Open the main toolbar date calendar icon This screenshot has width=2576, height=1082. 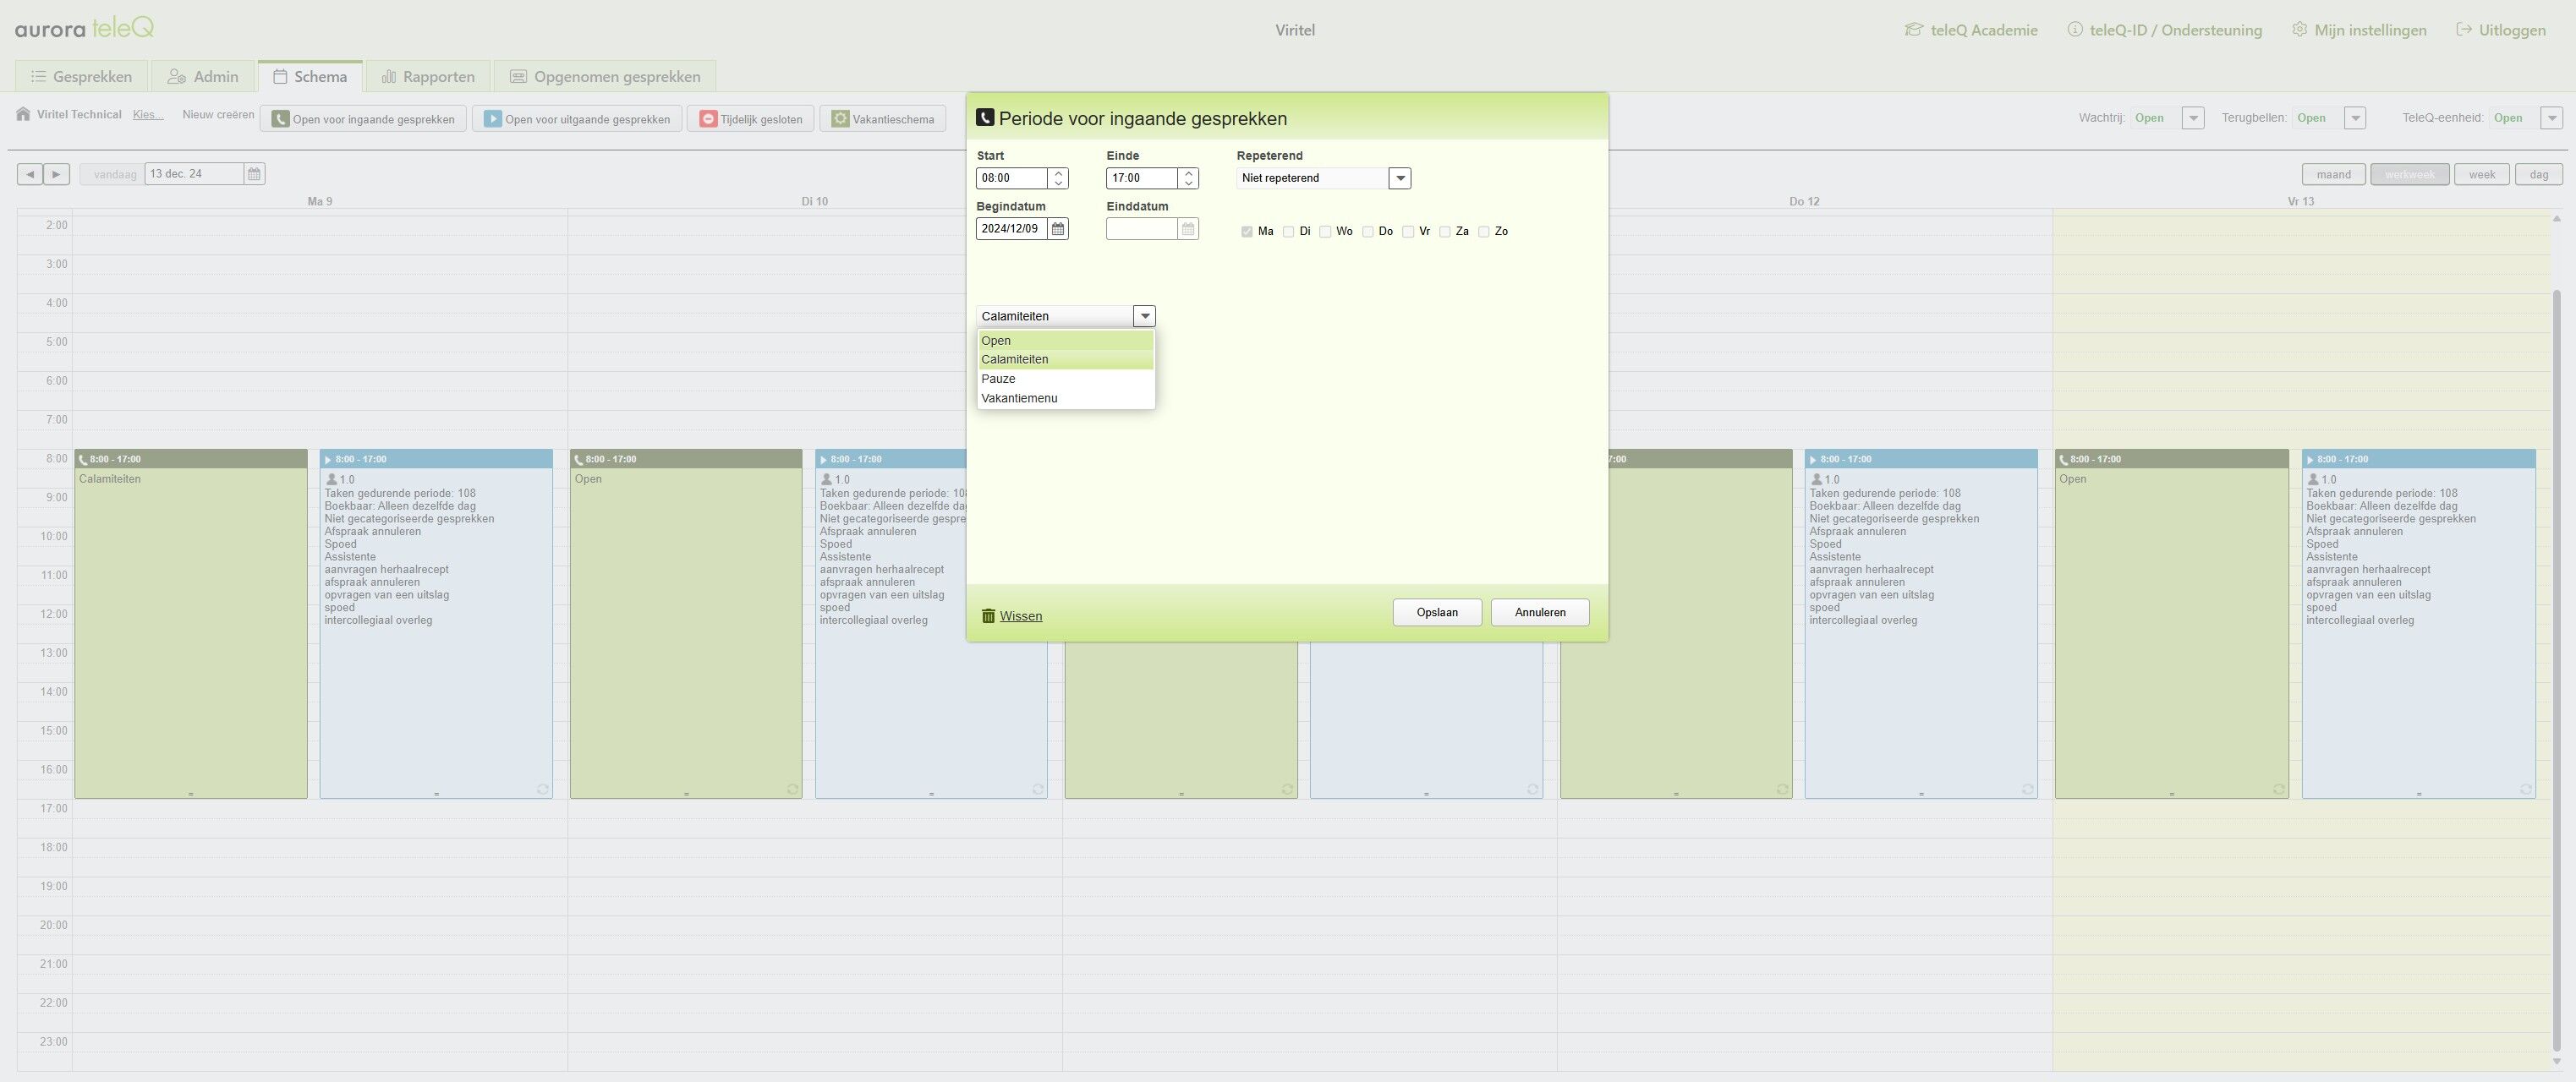coord(254,174)
